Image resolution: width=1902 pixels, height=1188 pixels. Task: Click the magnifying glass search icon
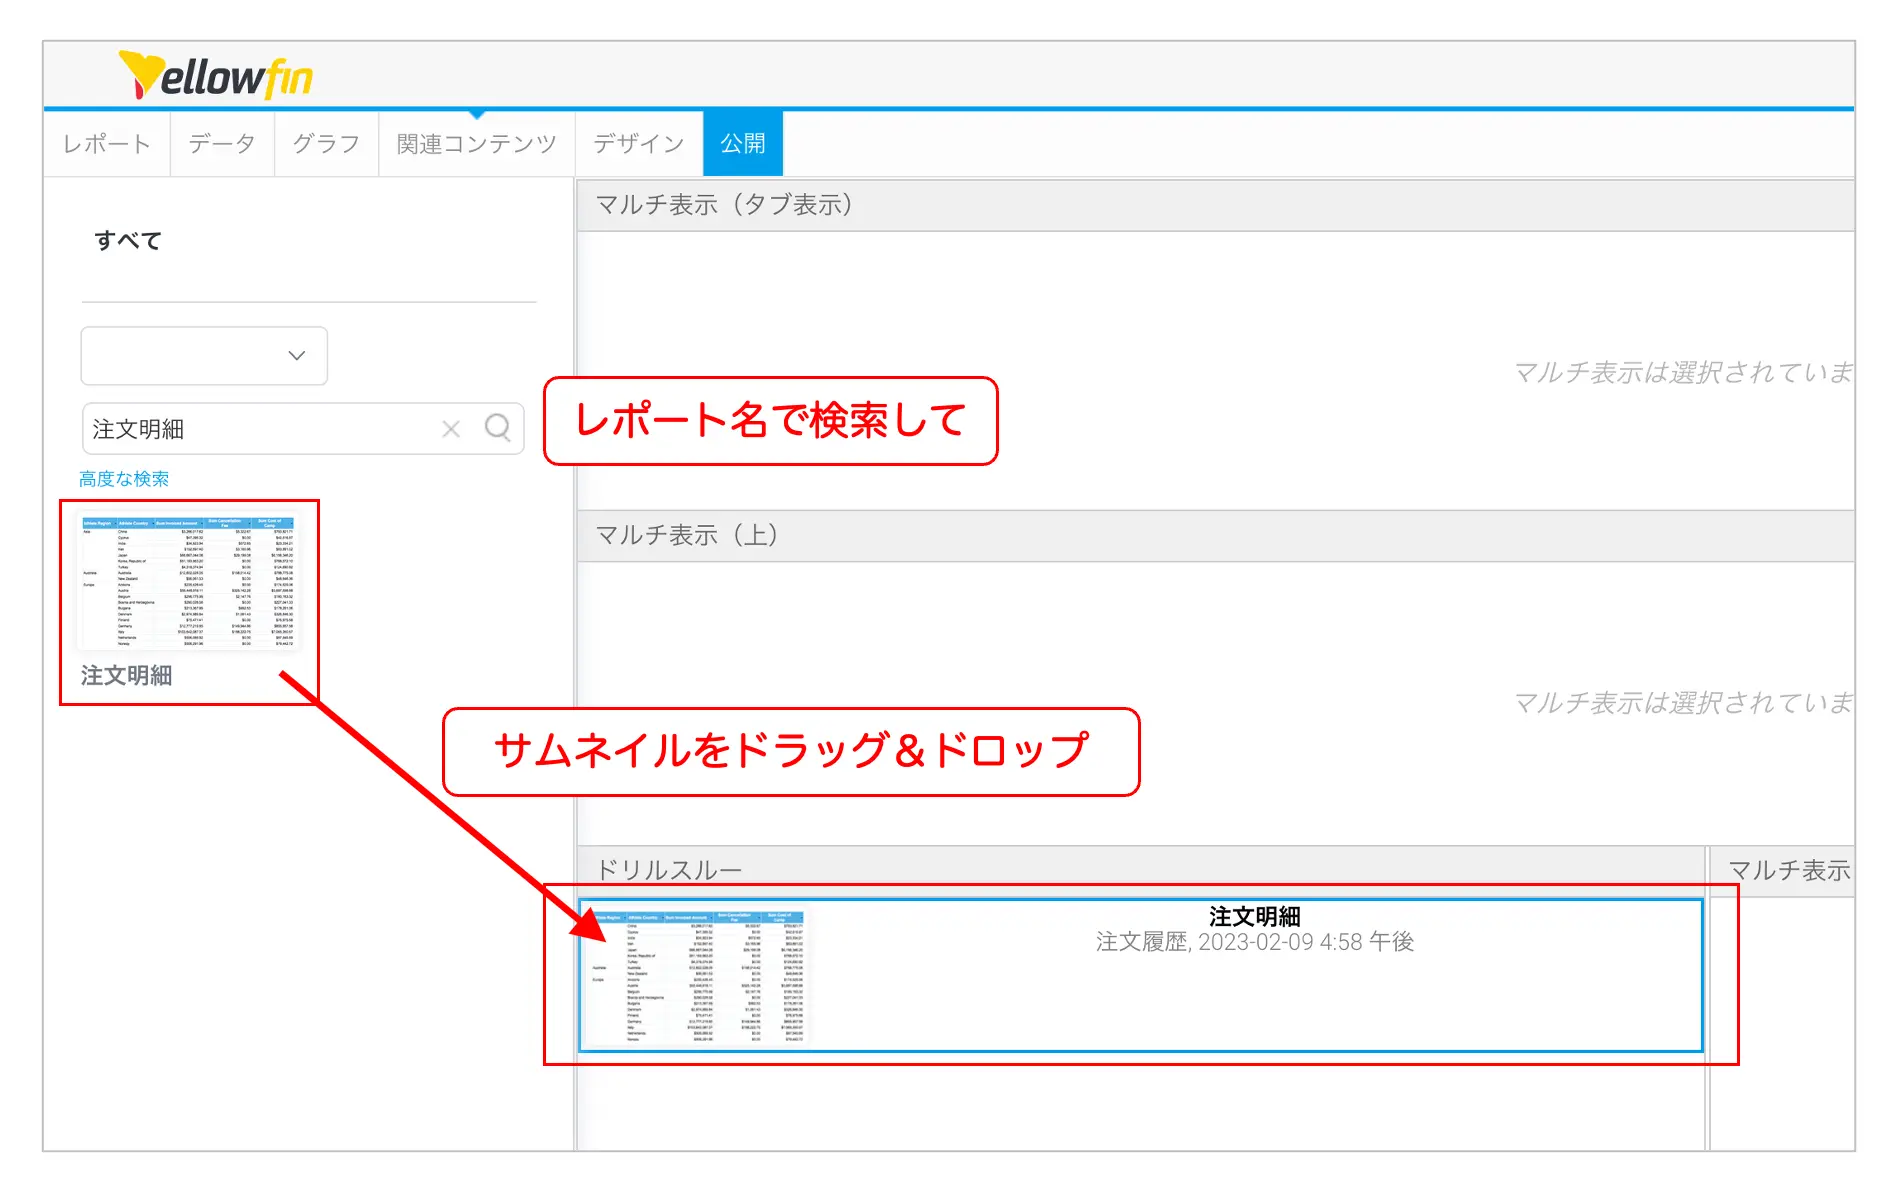pos(497,428)
